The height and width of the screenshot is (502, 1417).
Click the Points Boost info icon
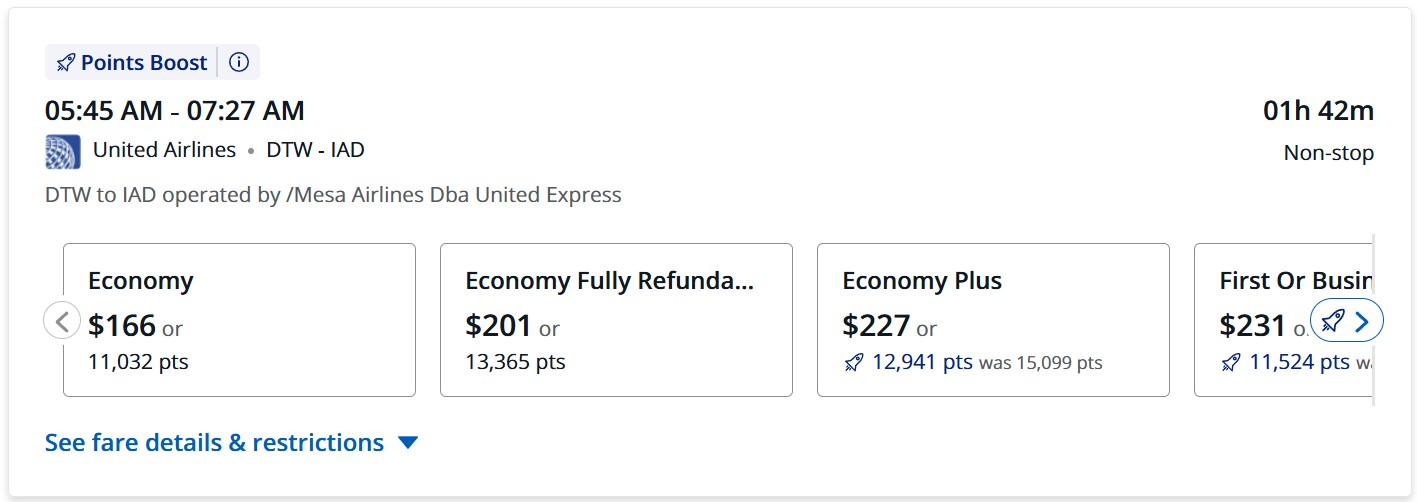tap(239, 62)
